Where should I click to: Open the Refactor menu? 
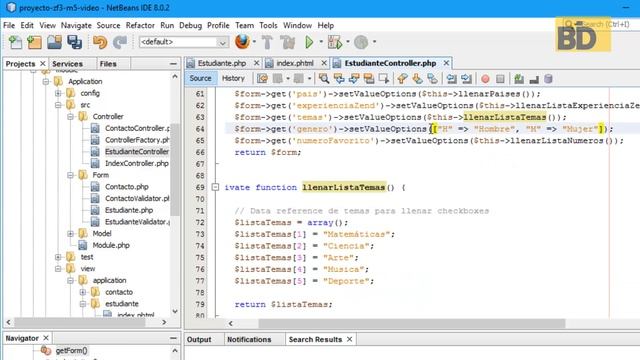(x=140, y=25)
